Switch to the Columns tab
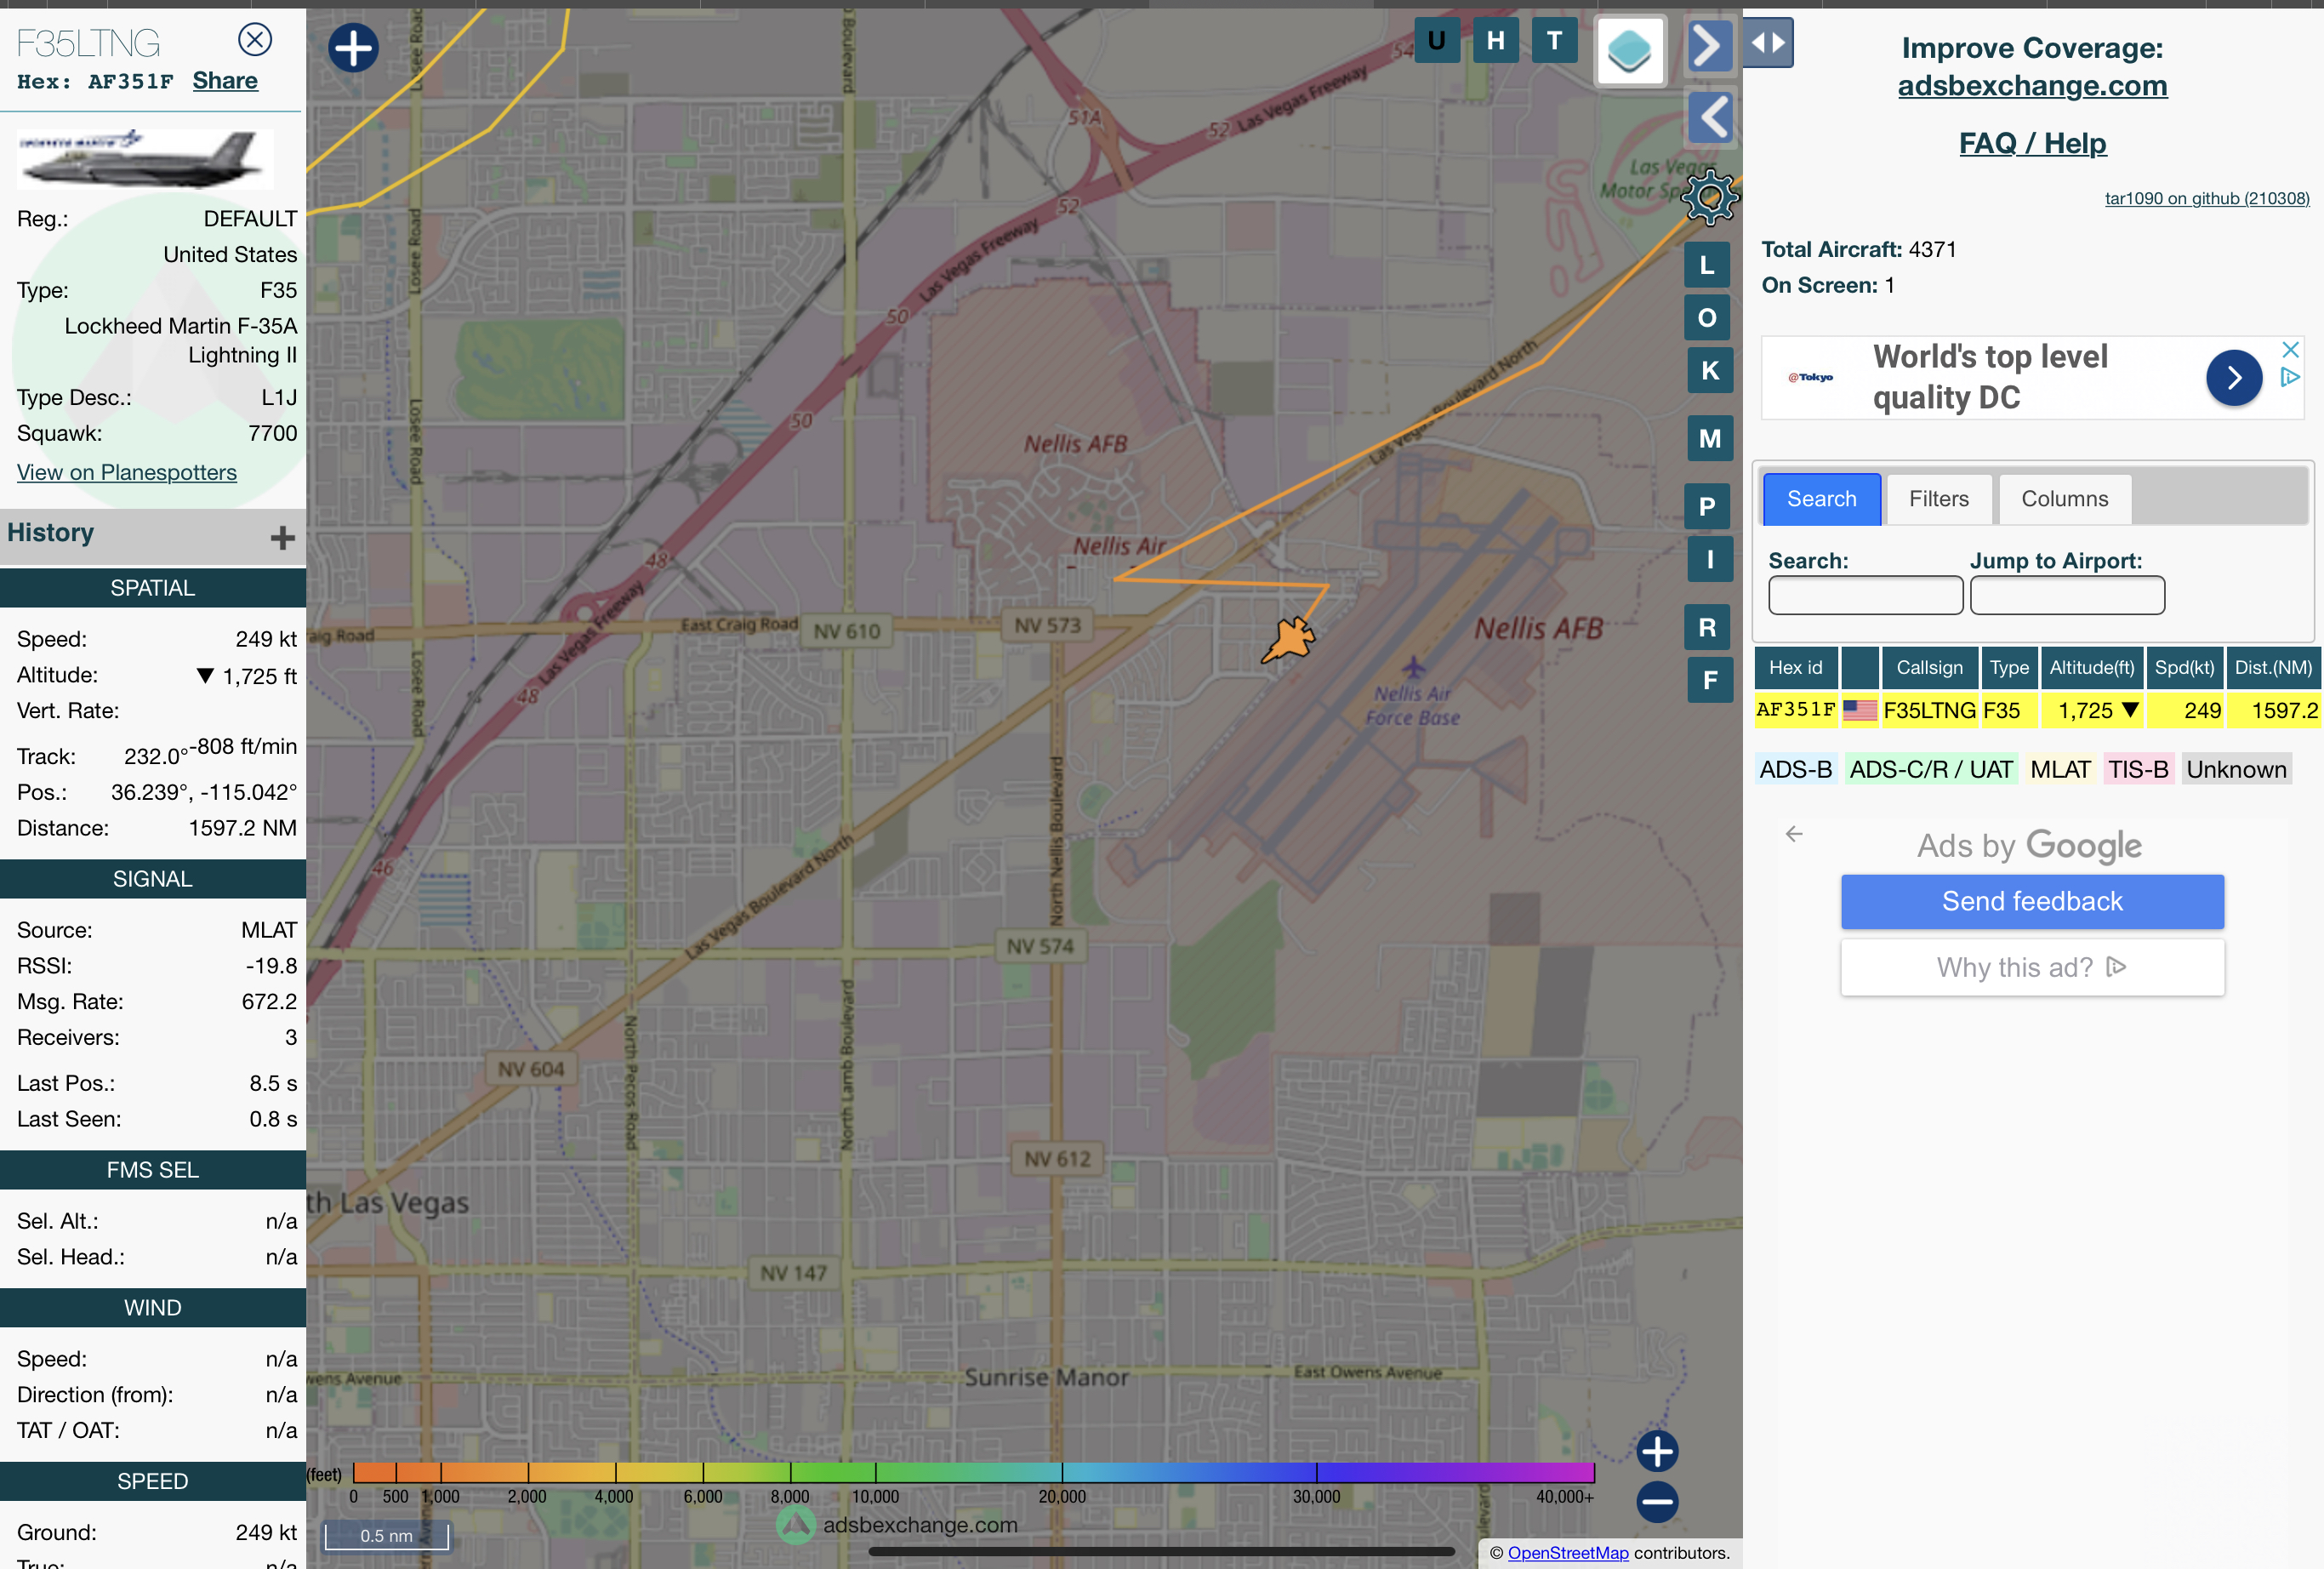The width and height of the screenshot is (2324, 1569). coord(2064,499)
